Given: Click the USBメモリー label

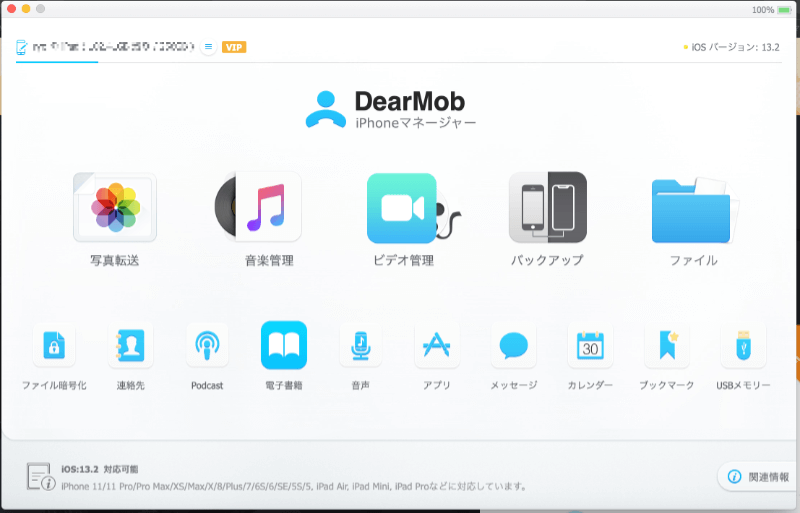Looking at the screenshot, I should pyautogui.click(x=743, y=385).
